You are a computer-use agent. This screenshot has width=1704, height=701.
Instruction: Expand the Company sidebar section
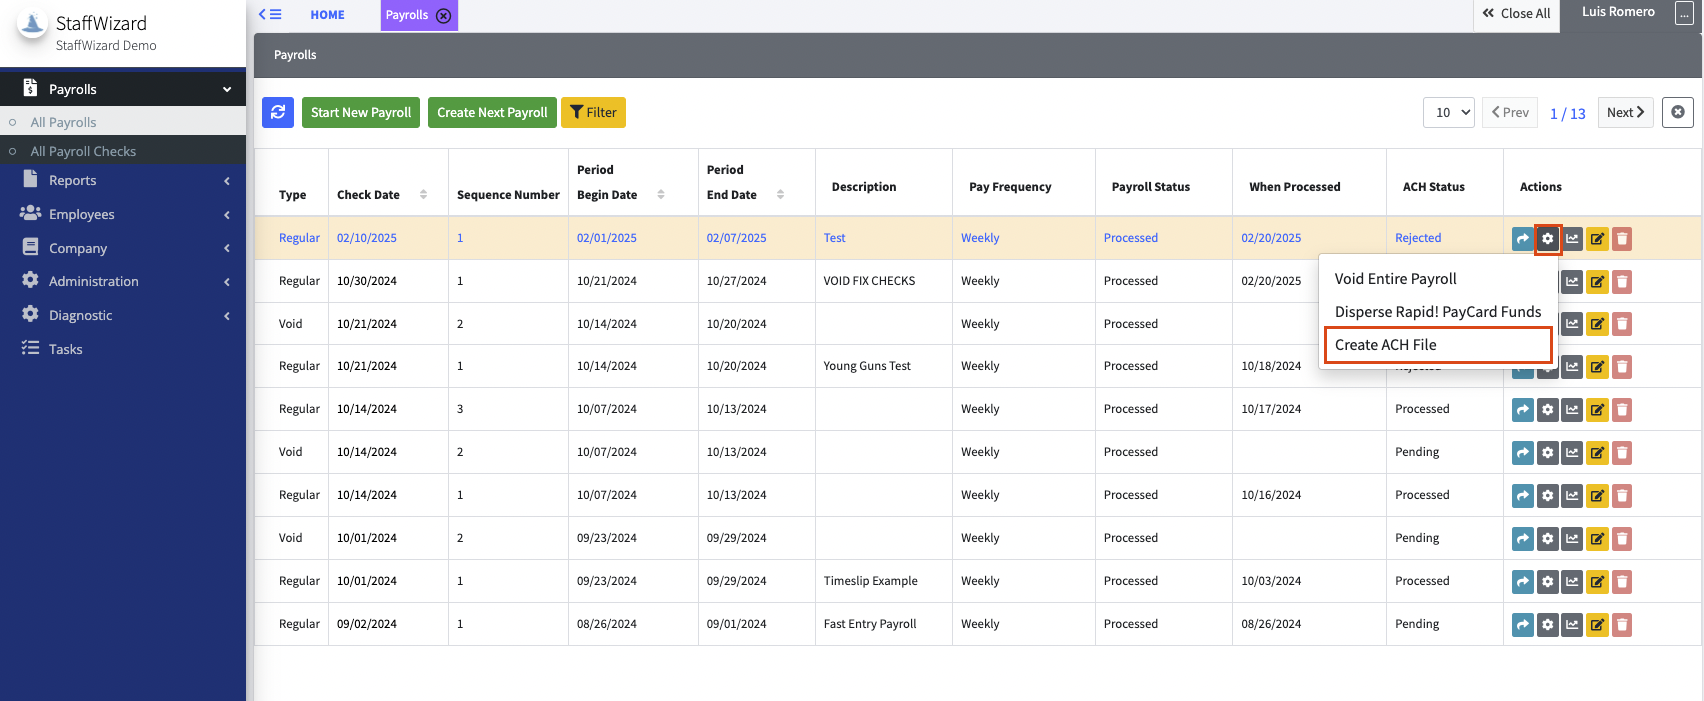coord(123,248)
